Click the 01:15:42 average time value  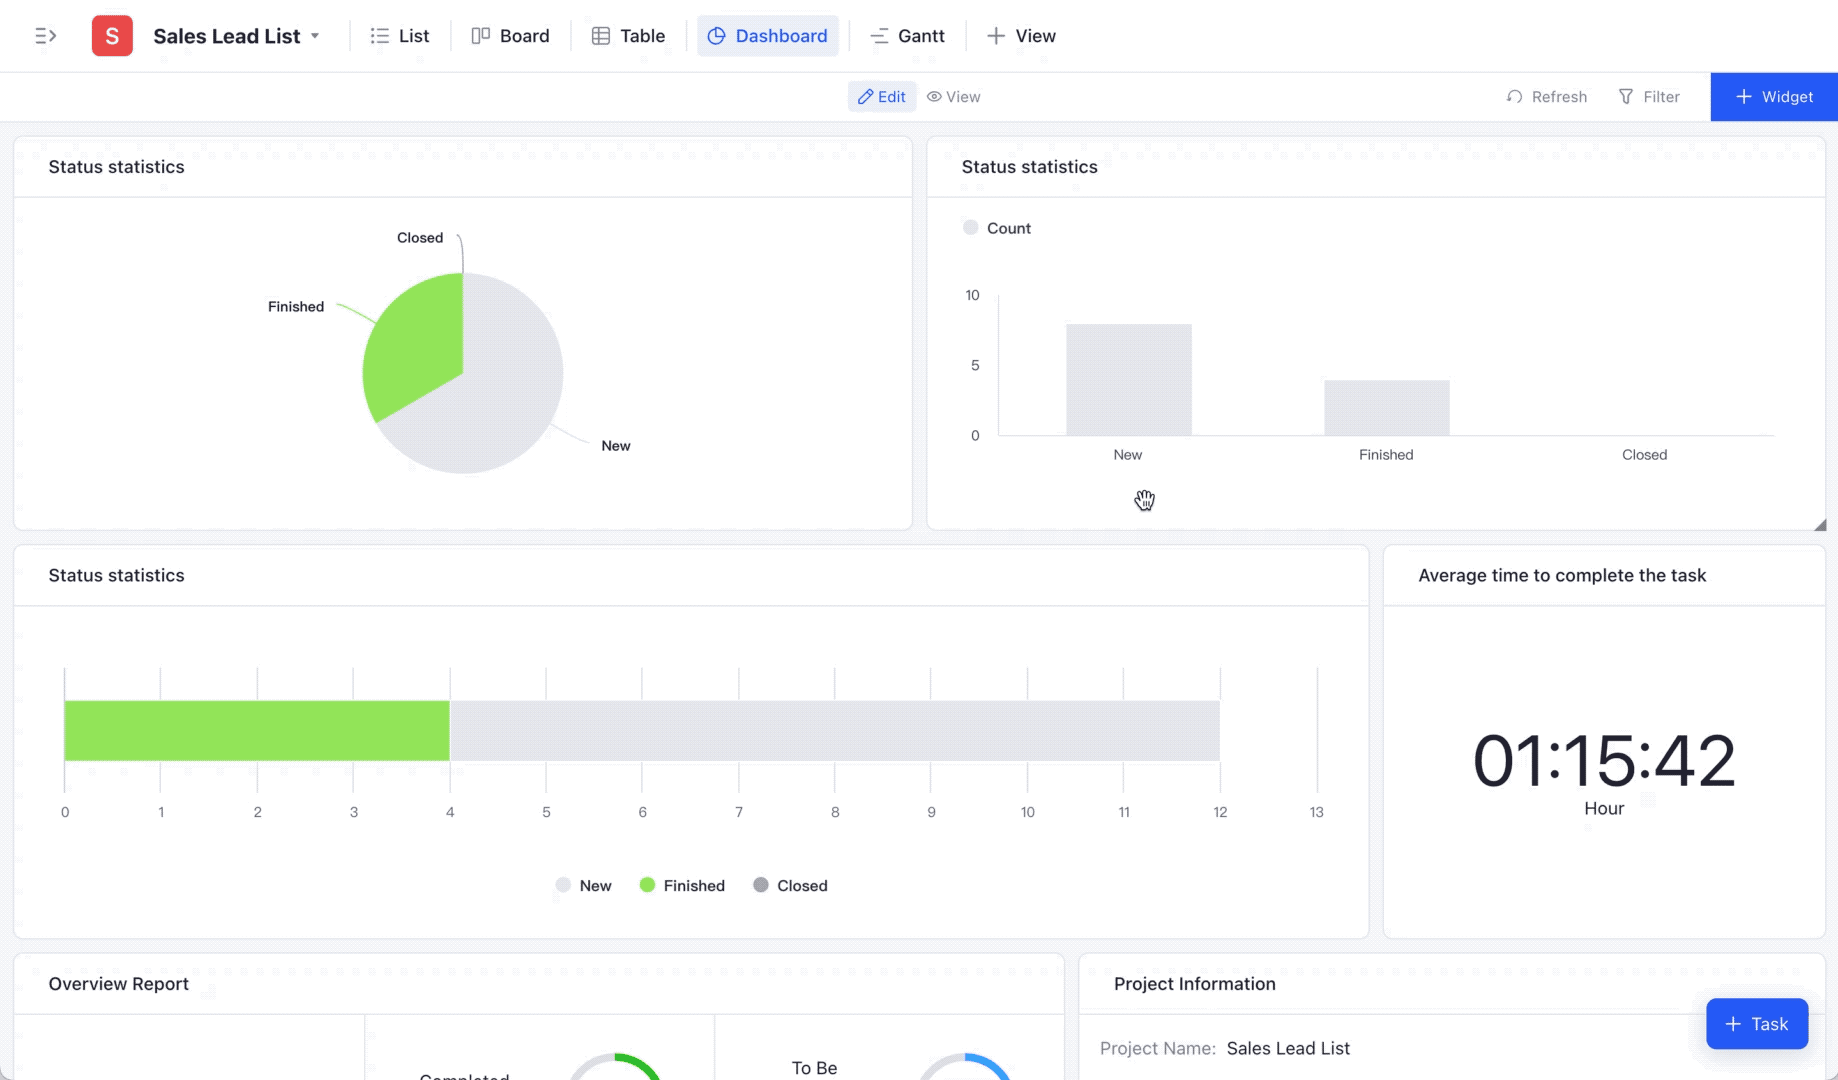pyautogui.click(x=1604, y=761)
